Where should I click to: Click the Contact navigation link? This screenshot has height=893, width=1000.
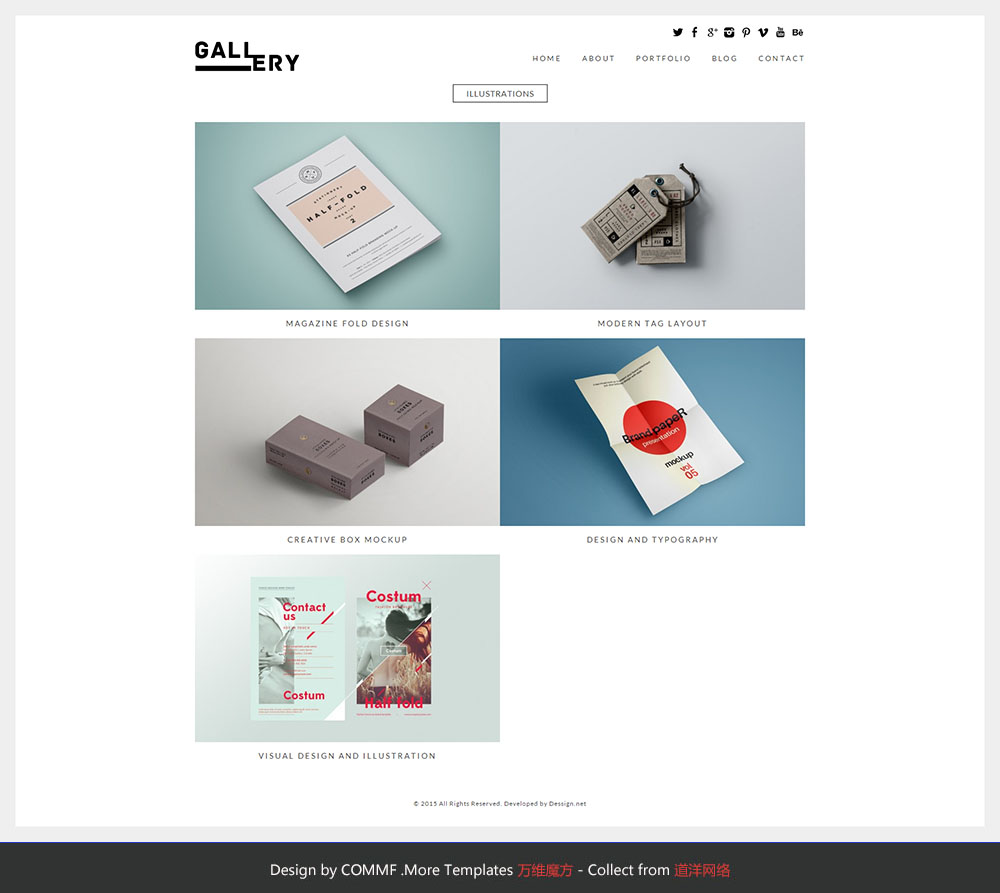click(x=781, y=58)
